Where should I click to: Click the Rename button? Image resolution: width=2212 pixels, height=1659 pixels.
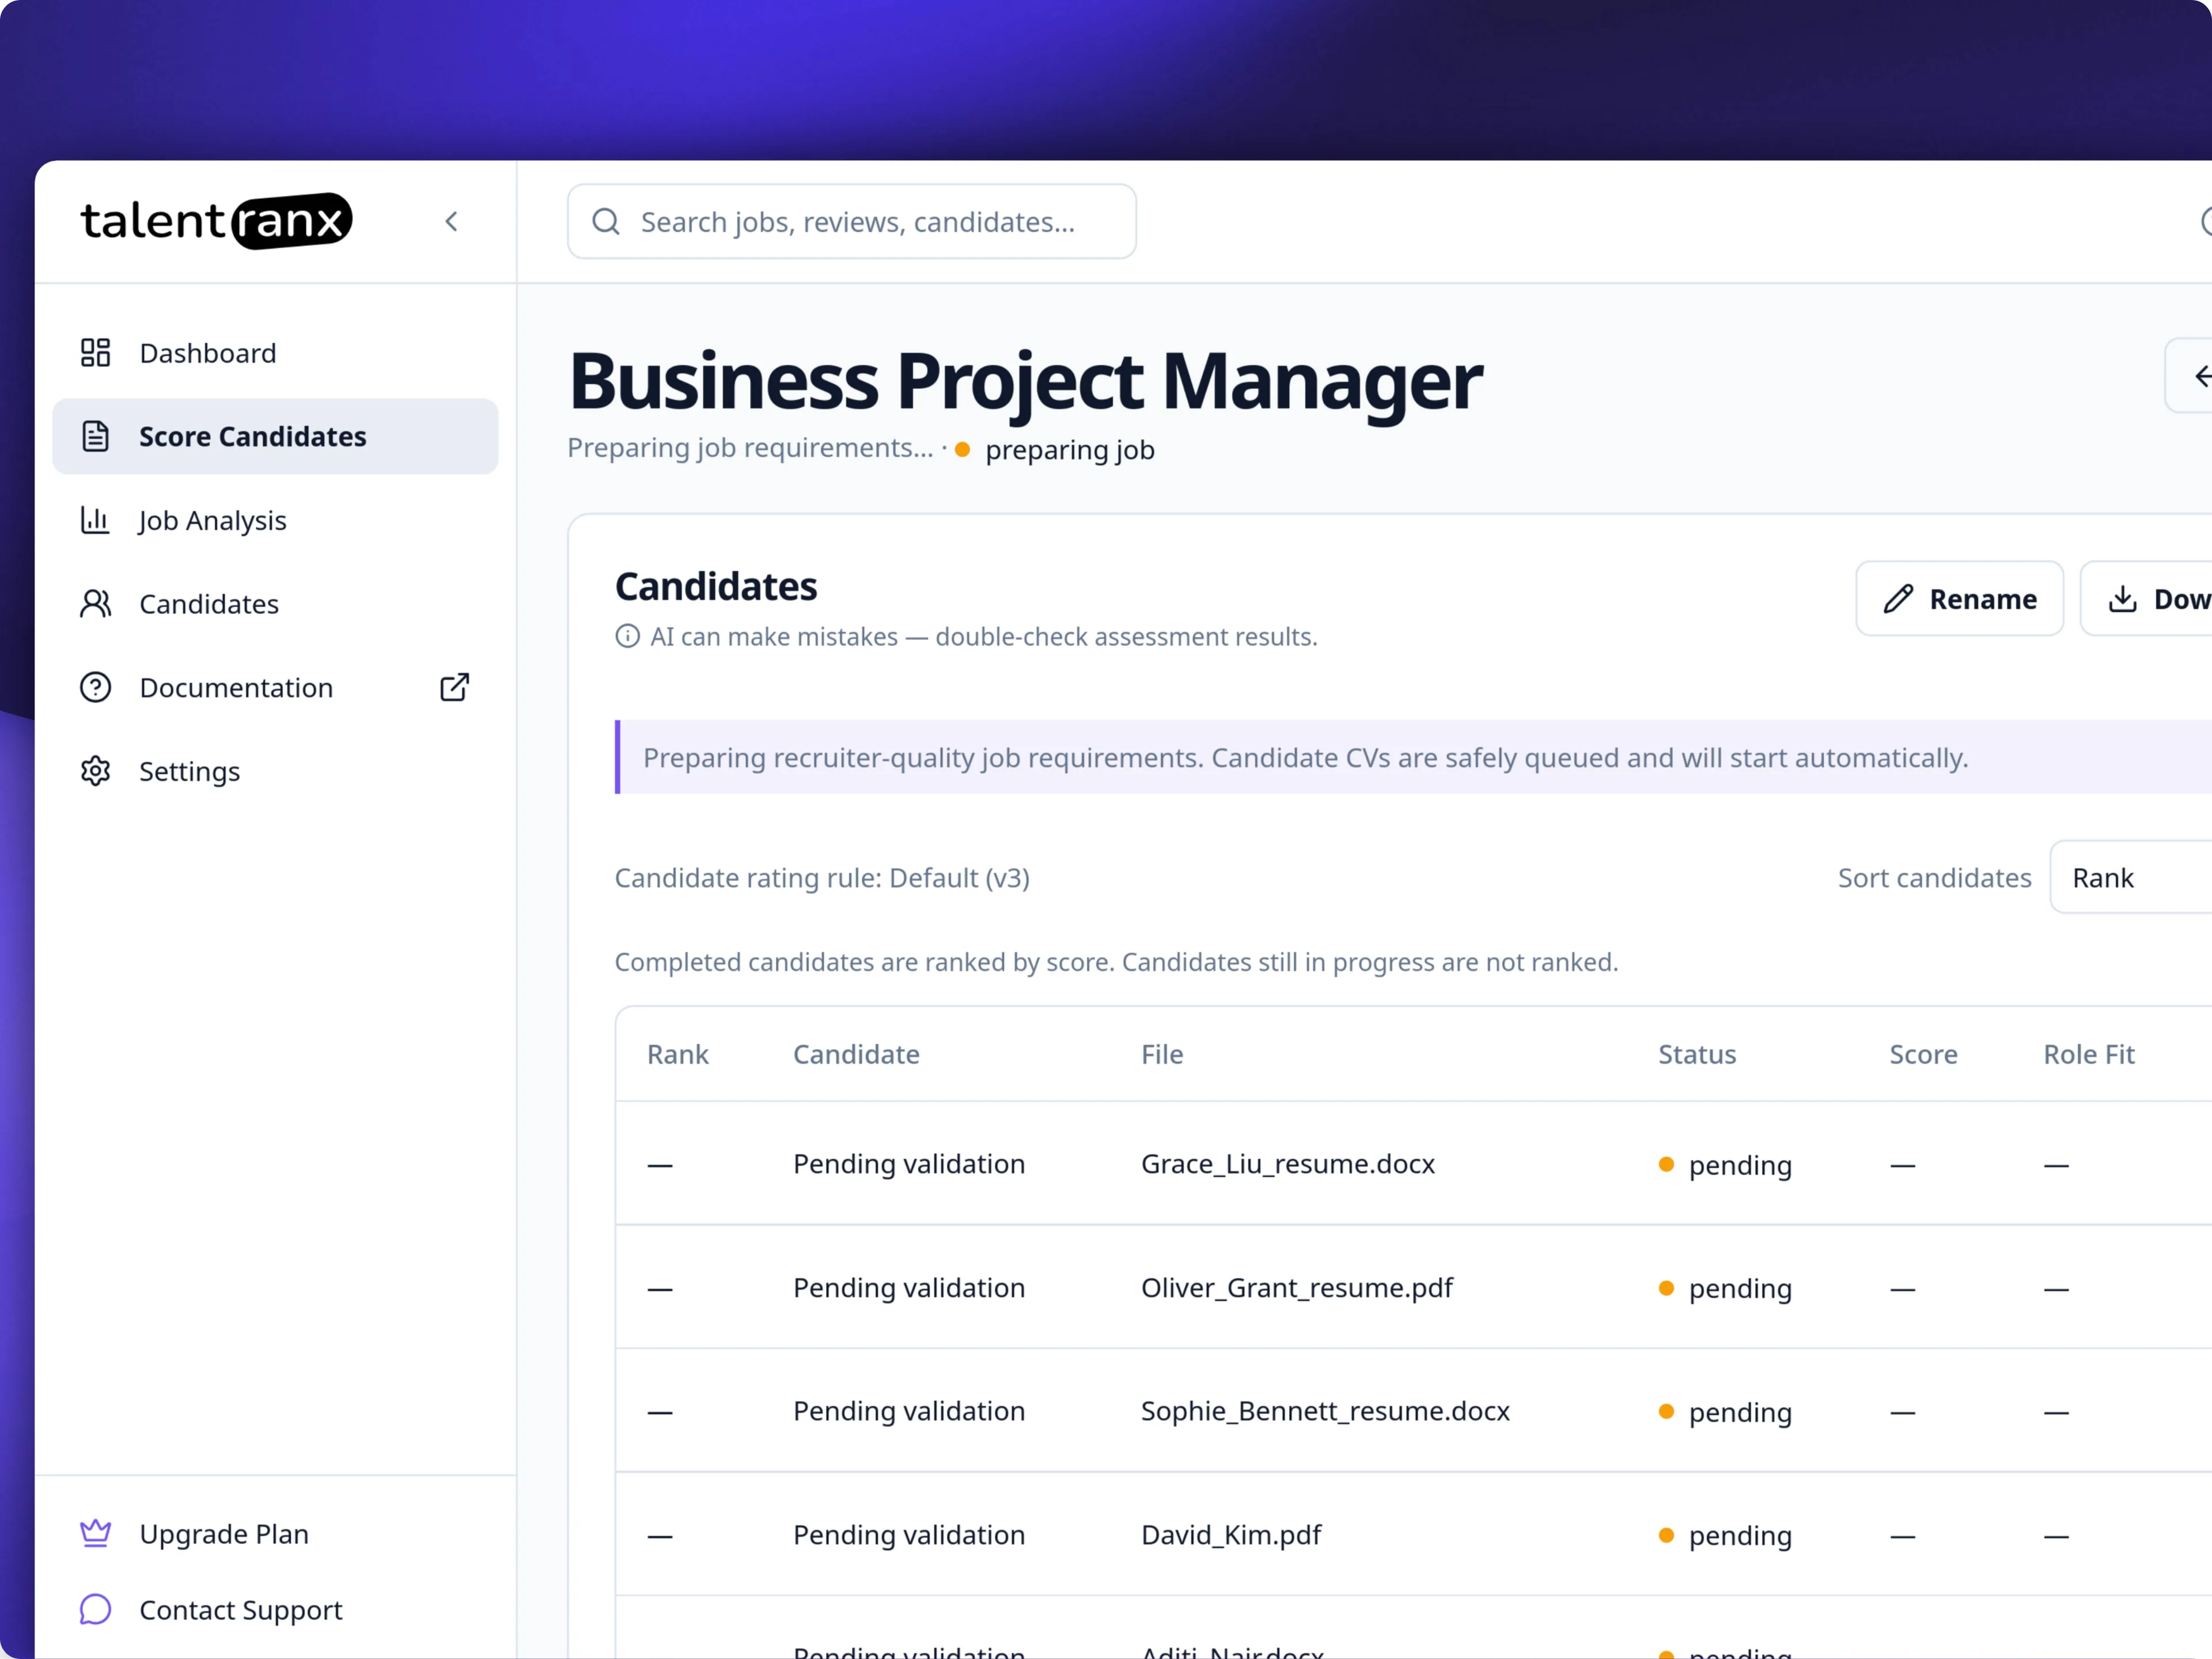click(1959, 599)
